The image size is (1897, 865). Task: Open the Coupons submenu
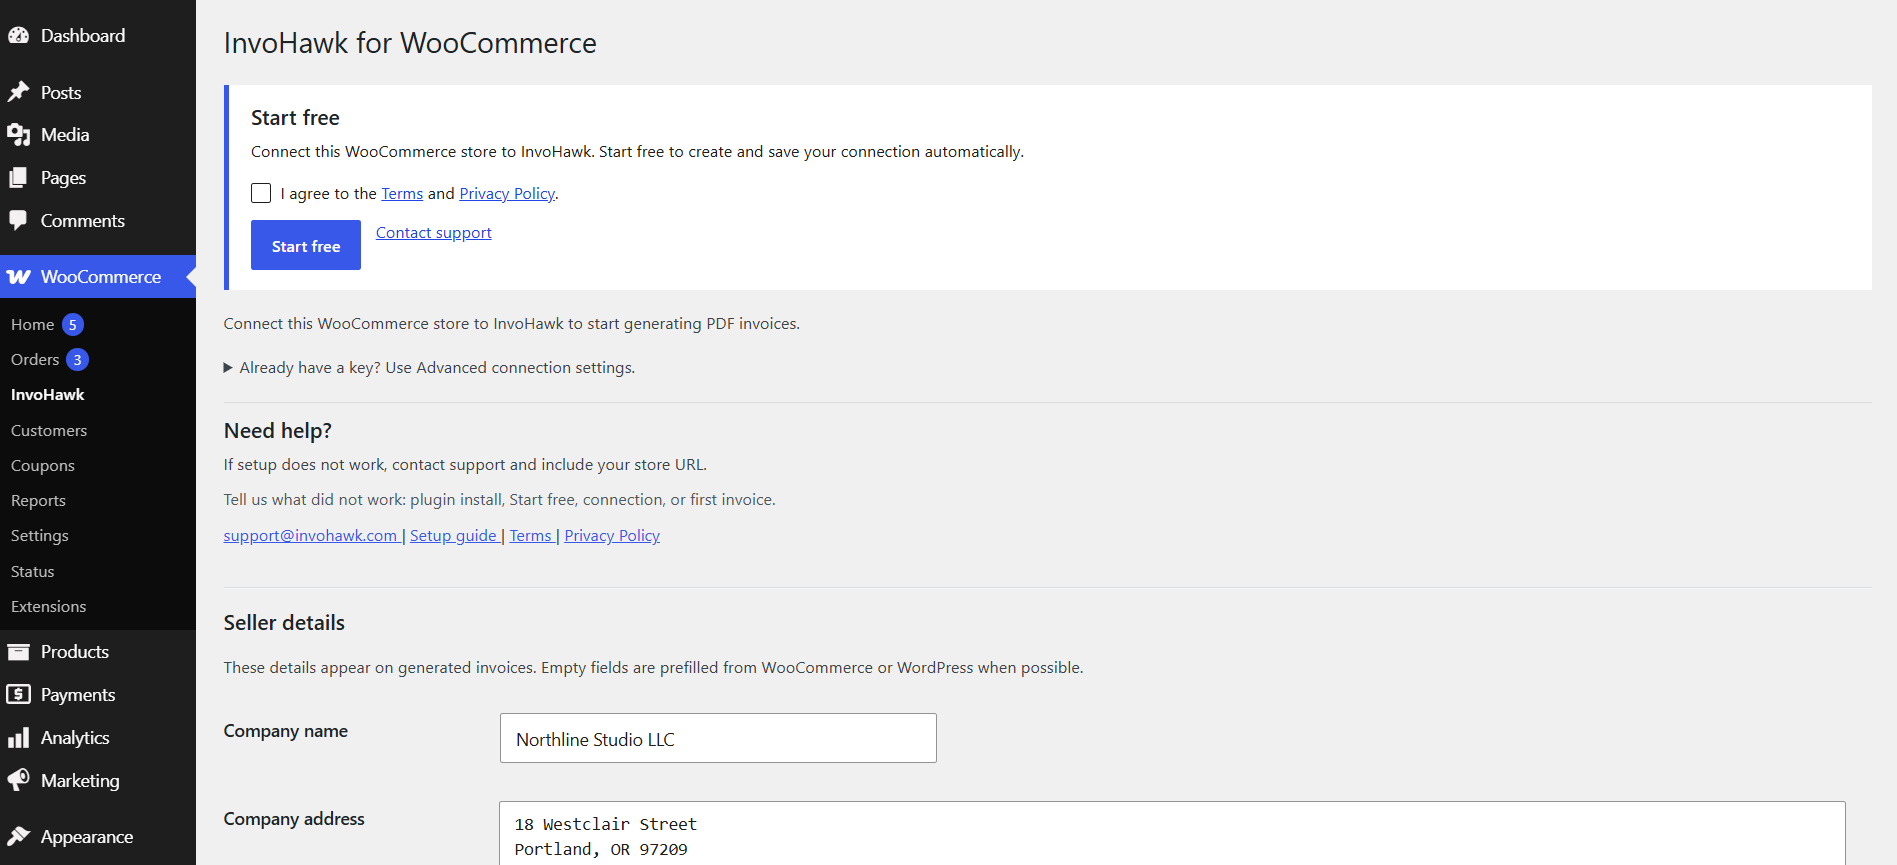pos(43,466)
